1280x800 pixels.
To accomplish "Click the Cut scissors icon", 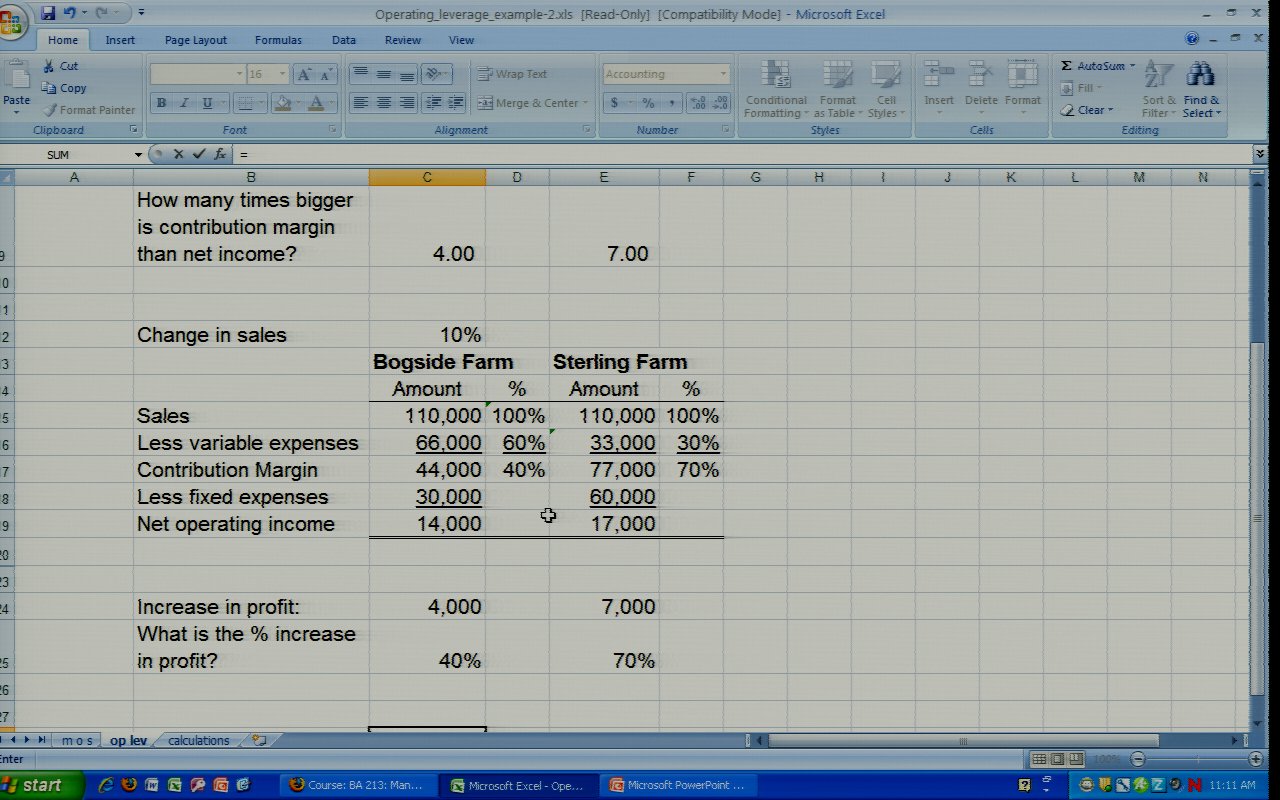I will (49, 66).
